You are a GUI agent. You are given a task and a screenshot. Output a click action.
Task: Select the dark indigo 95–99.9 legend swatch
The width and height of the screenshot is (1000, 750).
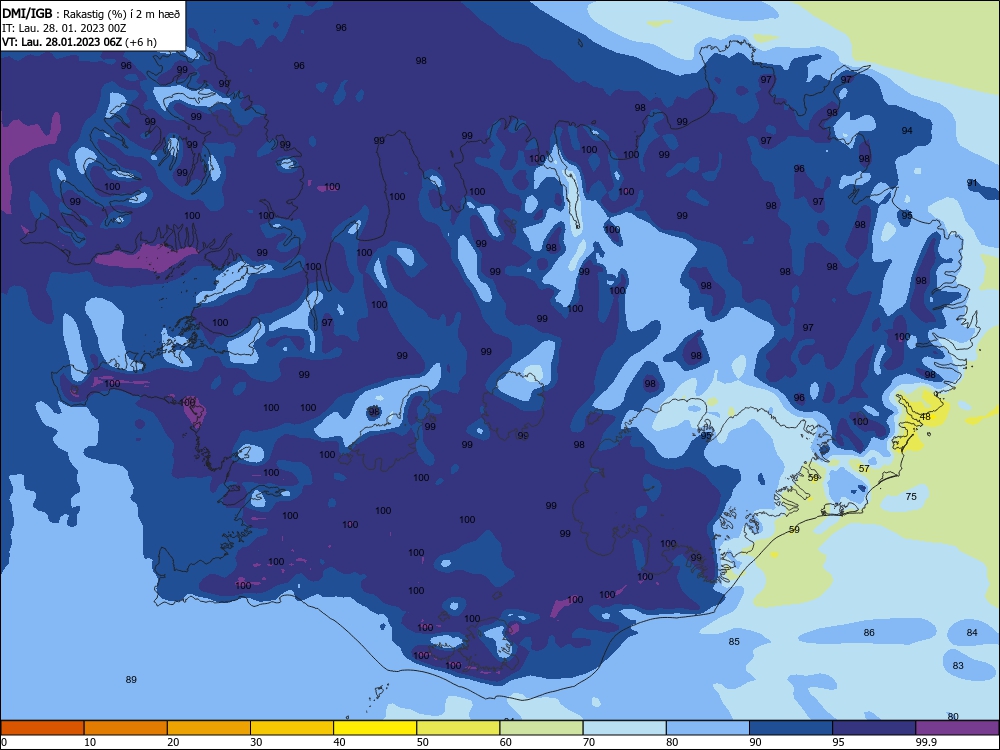click(874, 728)
